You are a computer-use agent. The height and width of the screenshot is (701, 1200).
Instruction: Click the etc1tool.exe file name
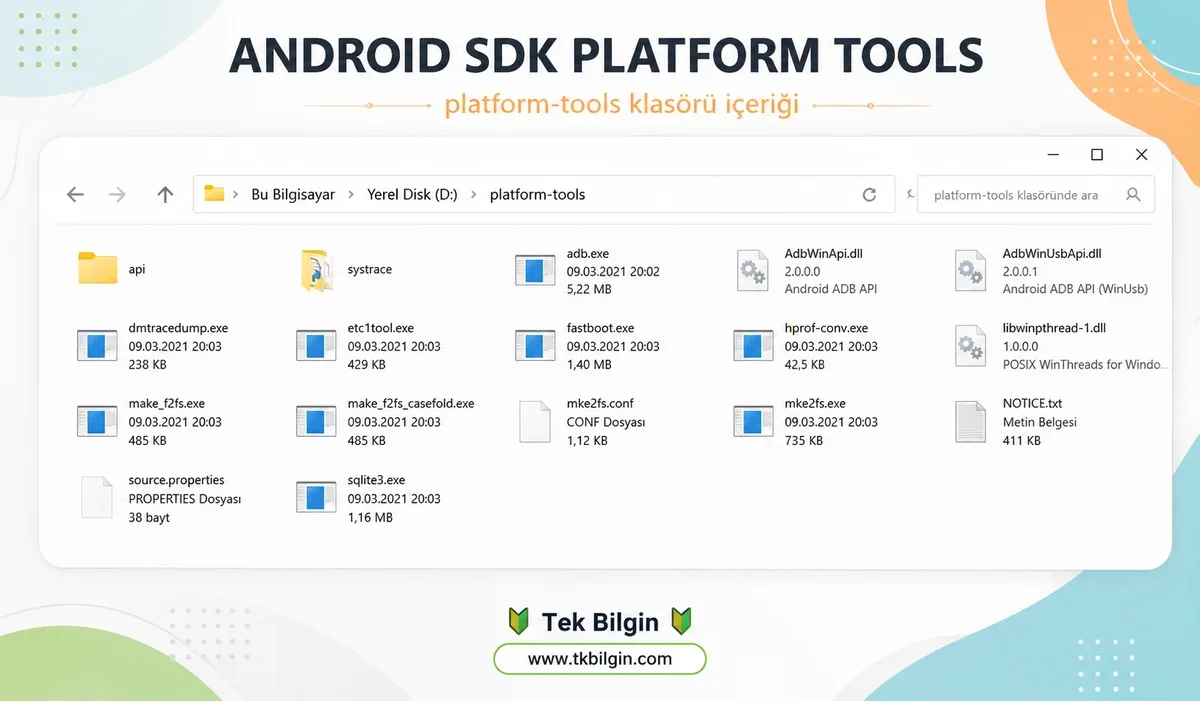click(381, 328)
